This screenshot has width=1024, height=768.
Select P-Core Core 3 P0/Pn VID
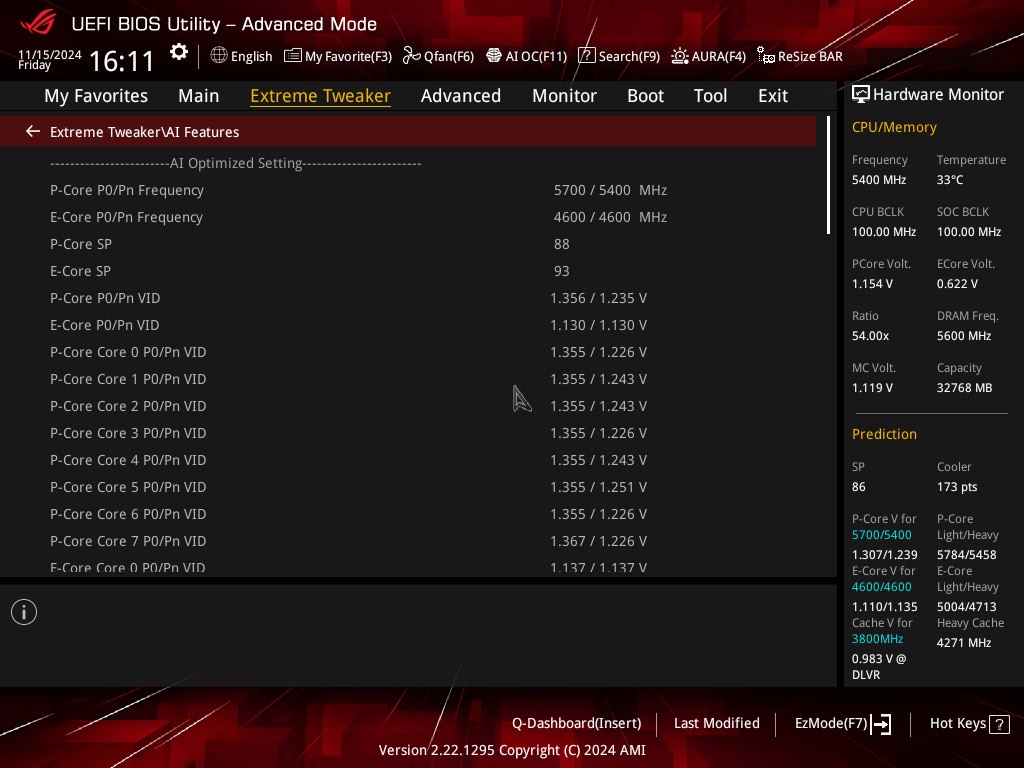pos(408,433)
